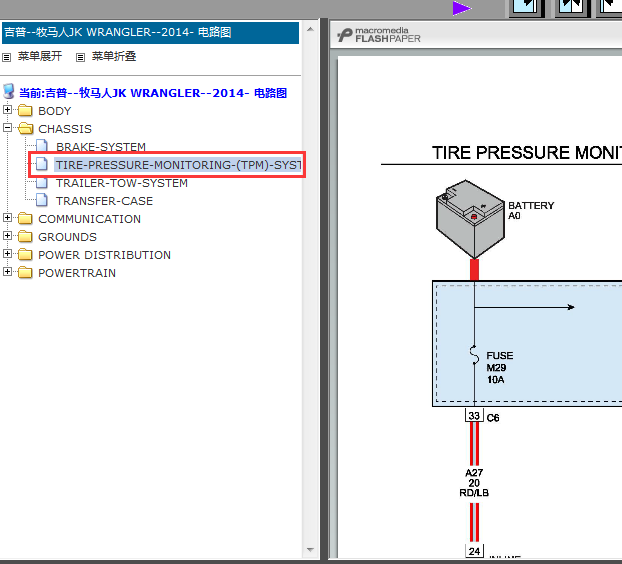Open the current 吉普 牧马人 JK WRANGLER 2014 link
Viewport: 622px width, 564px height.
click(153, 93)
